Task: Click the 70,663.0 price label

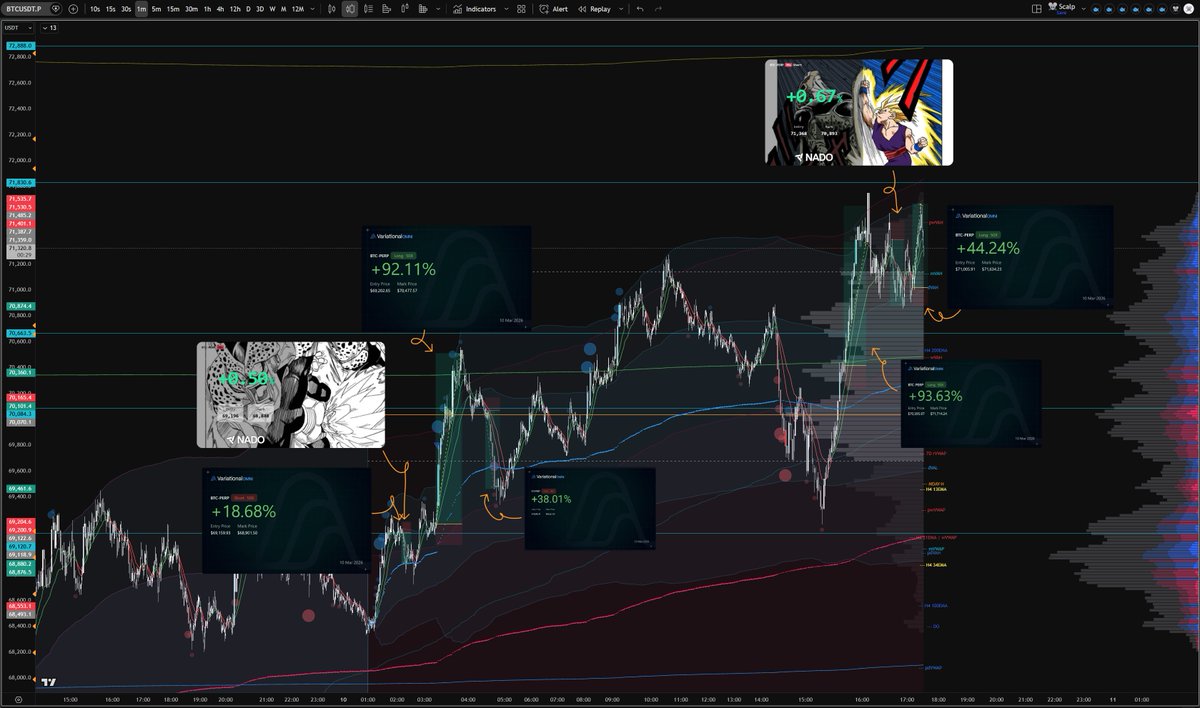Action: click(x=20, y=333)
